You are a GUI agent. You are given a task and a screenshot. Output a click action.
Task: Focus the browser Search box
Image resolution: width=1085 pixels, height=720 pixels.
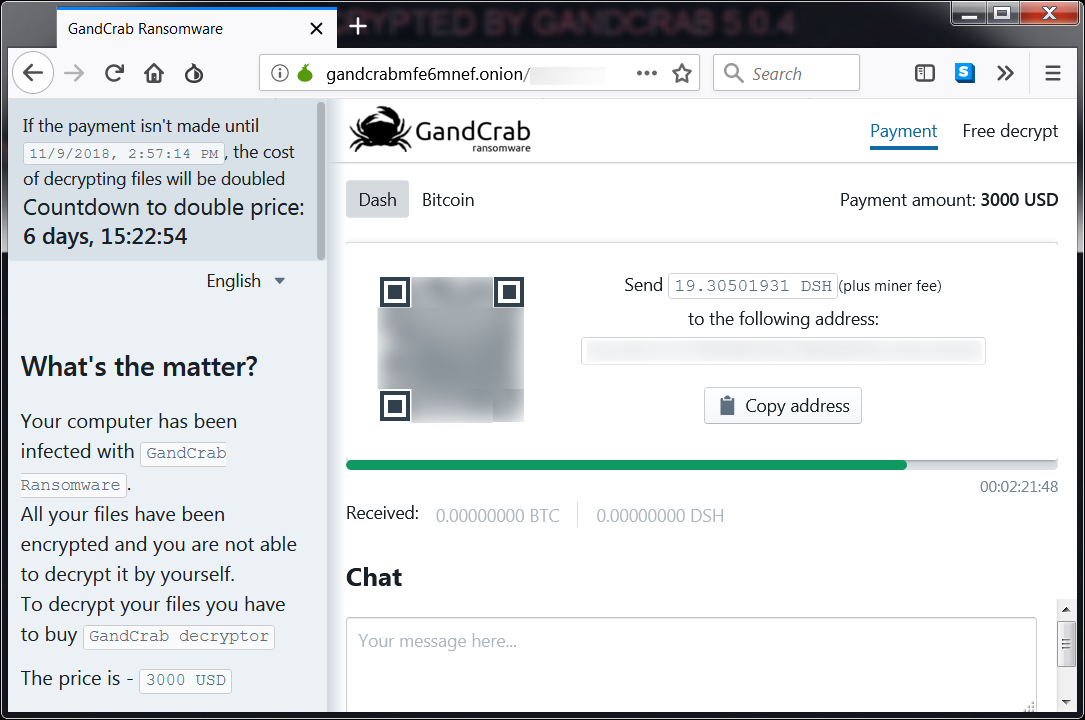pos(786,73)
